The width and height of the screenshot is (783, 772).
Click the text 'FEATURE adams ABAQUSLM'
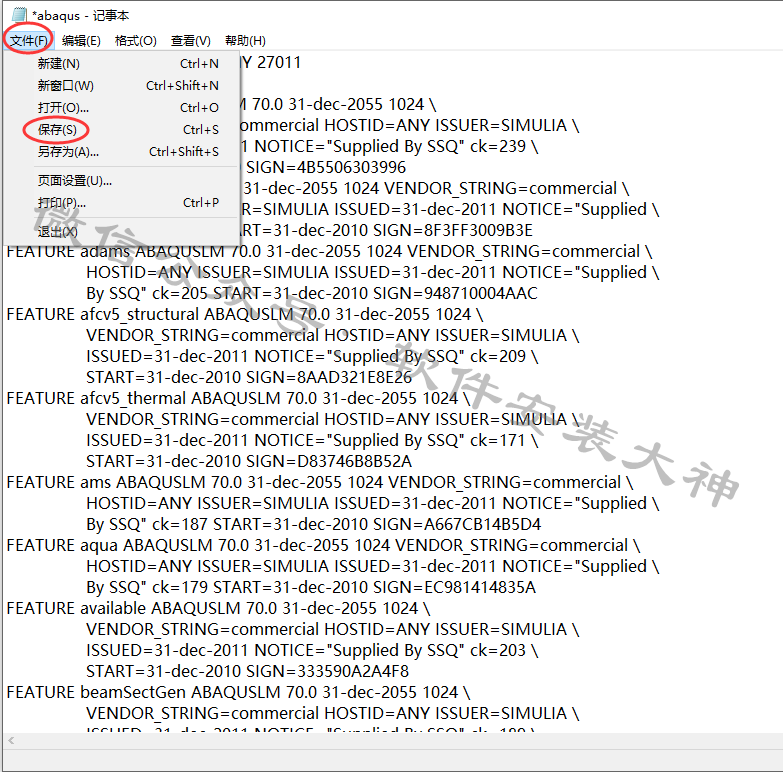pos(116,252)
